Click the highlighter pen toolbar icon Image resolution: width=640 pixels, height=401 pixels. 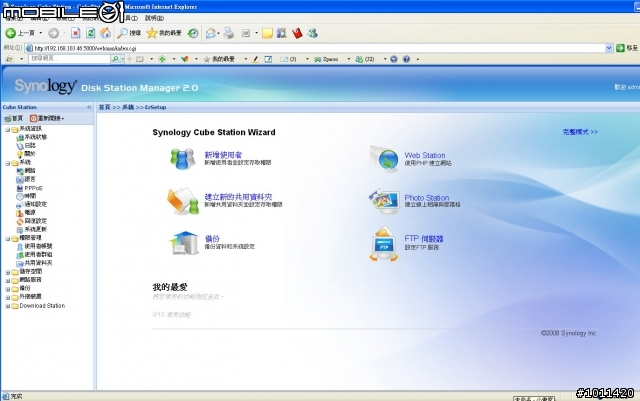[255, 59]
